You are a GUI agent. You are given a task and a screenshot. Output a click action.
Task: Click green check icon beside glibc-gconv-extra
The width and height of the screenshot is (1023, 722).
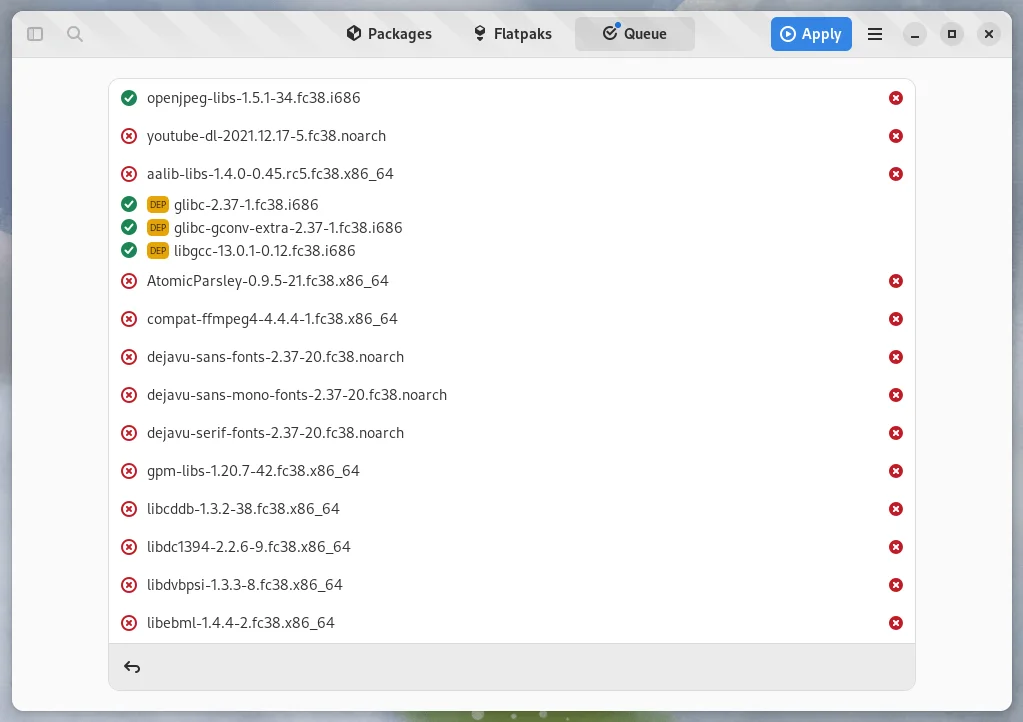[x=129, y=227]
